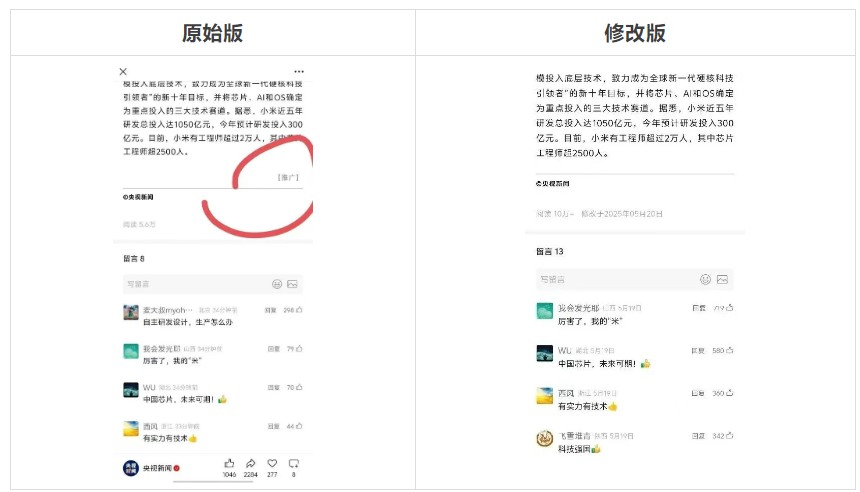Viewport: 860px width, 492px height.
Task: Reply to 麦大叔myoh's comment via 回复
Action: (x=270, y=310)
